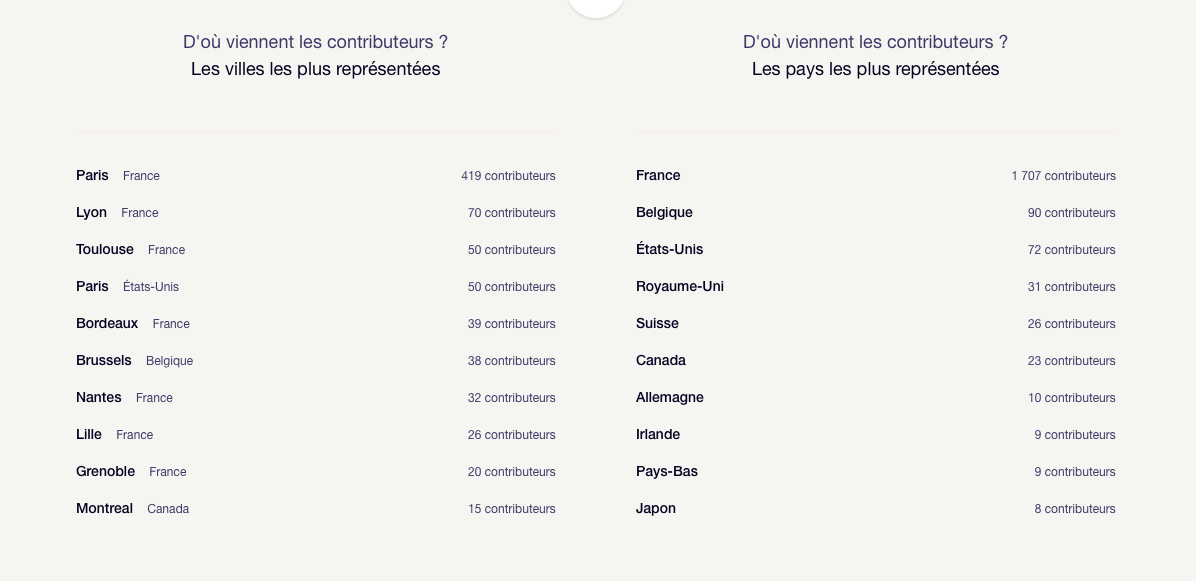Open the Allemagne country entry
This screenshot has height=581, width=1196.
876,398
